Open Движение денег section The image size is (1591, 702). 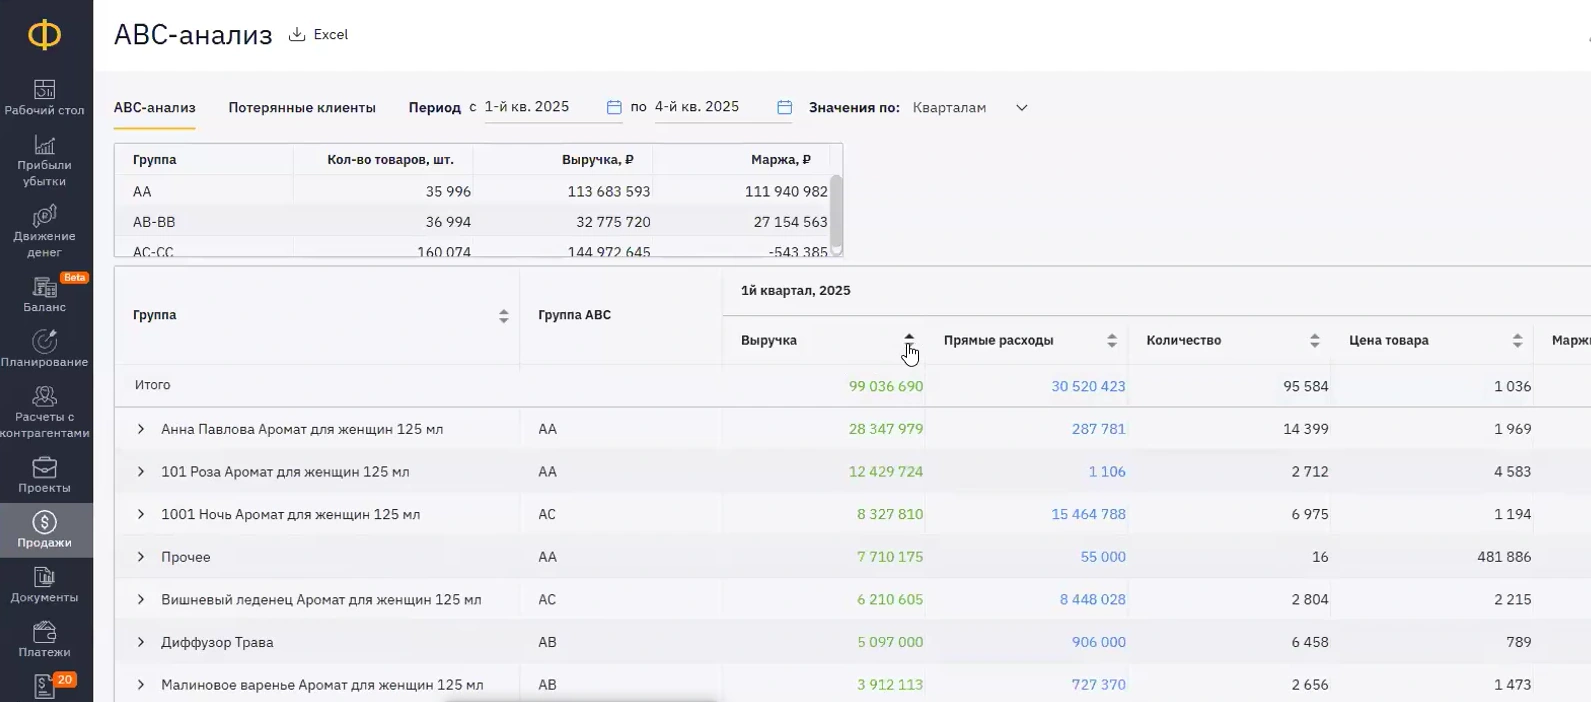(x=44, y=232)
